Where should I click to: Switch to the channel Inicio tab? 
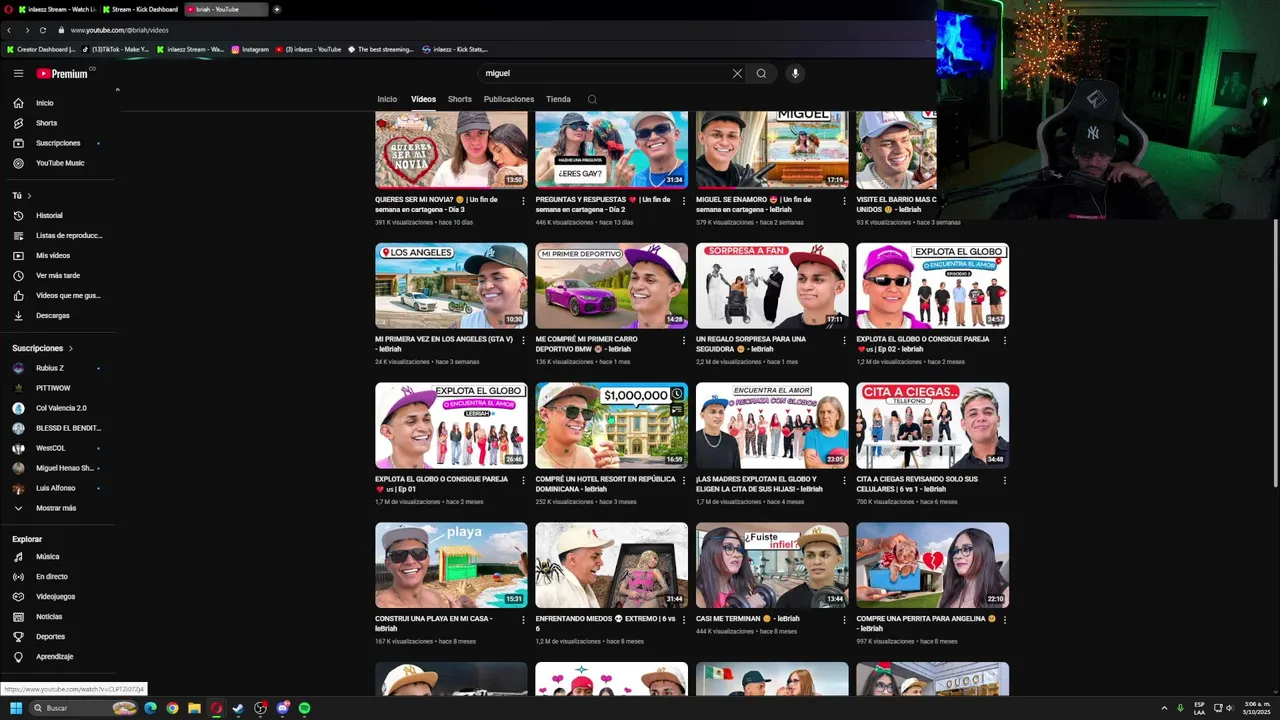coord(387,99)
